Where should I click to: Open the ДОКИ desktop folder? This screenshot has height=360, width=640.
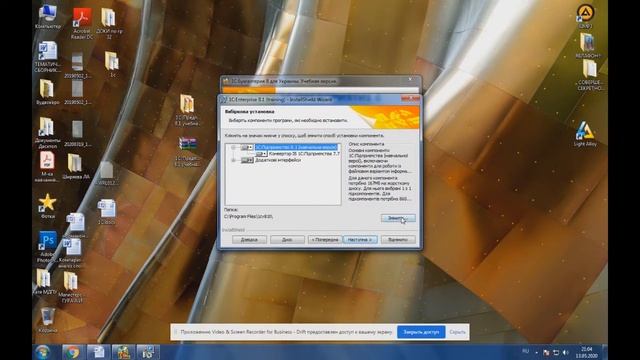(109, 23)
